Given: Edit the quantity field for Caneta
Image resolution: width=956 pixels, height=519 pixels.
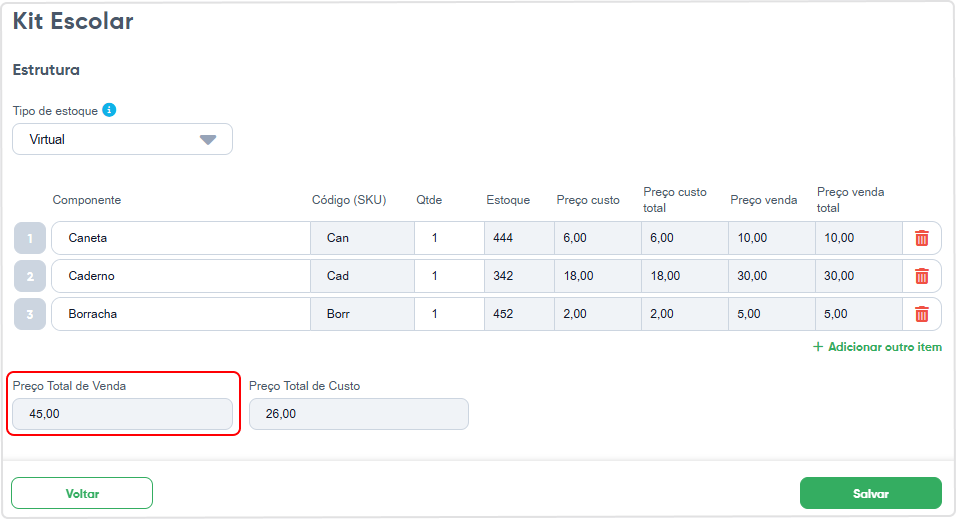Looking at the screenshot, I should pos(449,238).
